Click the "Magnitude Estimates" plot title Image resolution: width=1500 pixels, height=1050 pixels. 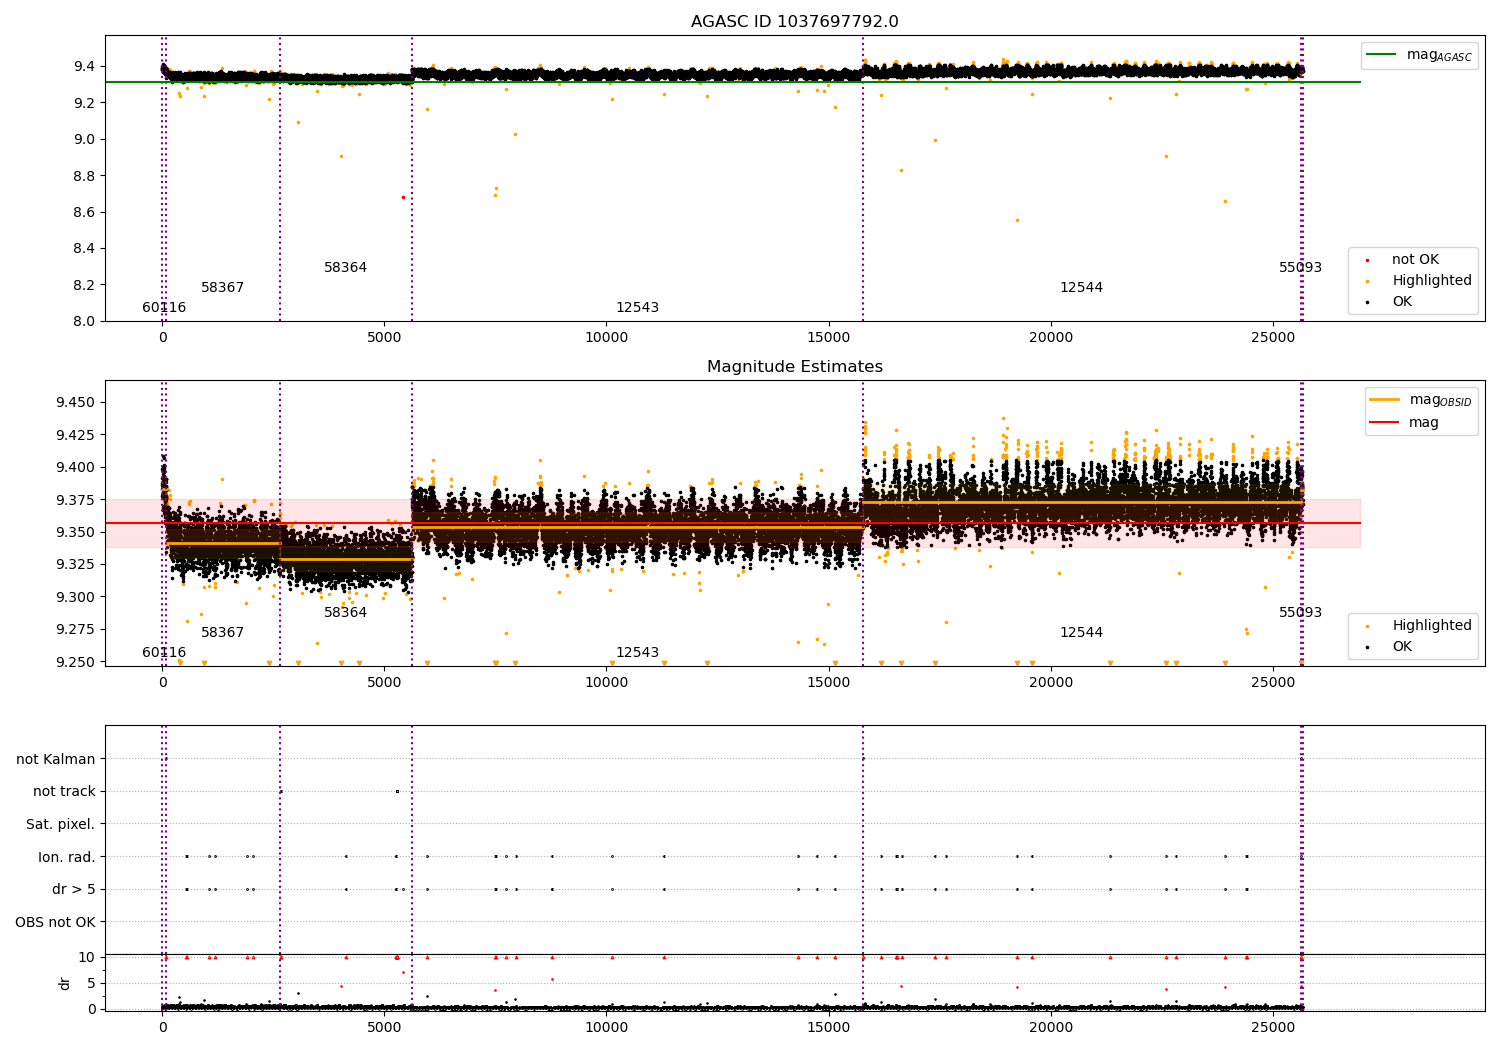click(794, 367)
